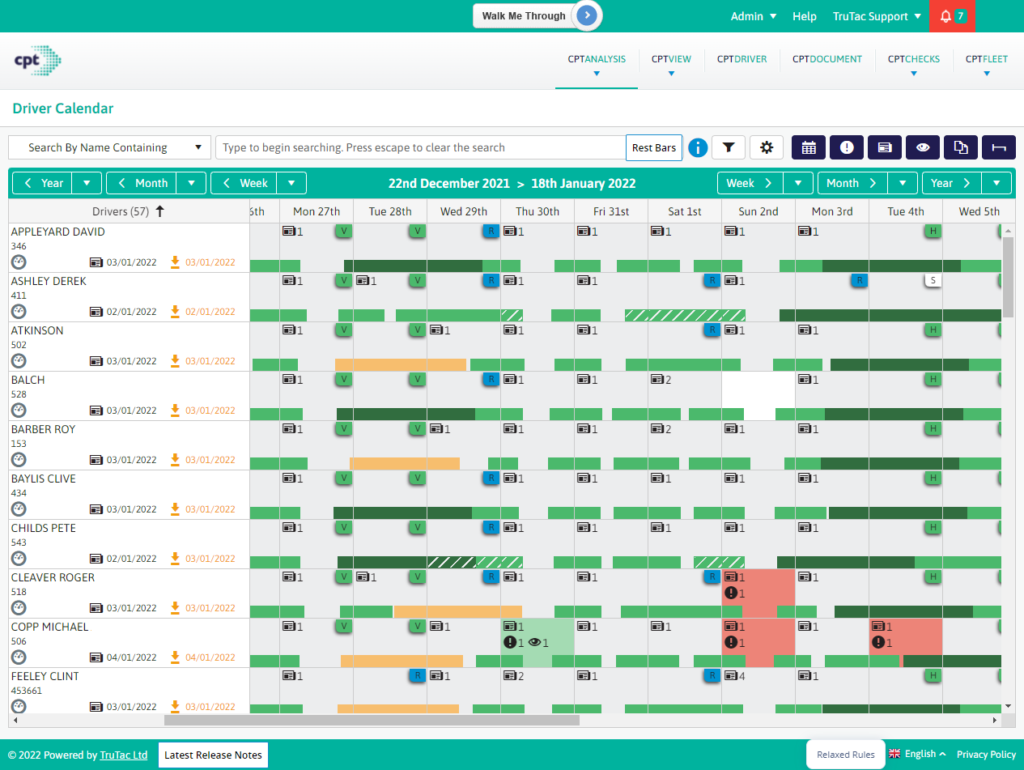Screen dimensions: 1024x770
Task: Open the English language selector
Action: click(x=917, y=754)
